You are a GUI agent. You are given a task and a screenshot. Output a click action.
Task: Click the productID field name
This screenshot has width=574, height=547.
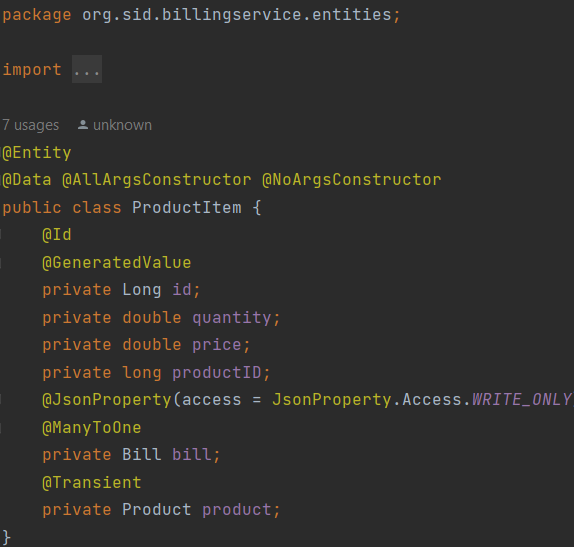pos(217,373)
